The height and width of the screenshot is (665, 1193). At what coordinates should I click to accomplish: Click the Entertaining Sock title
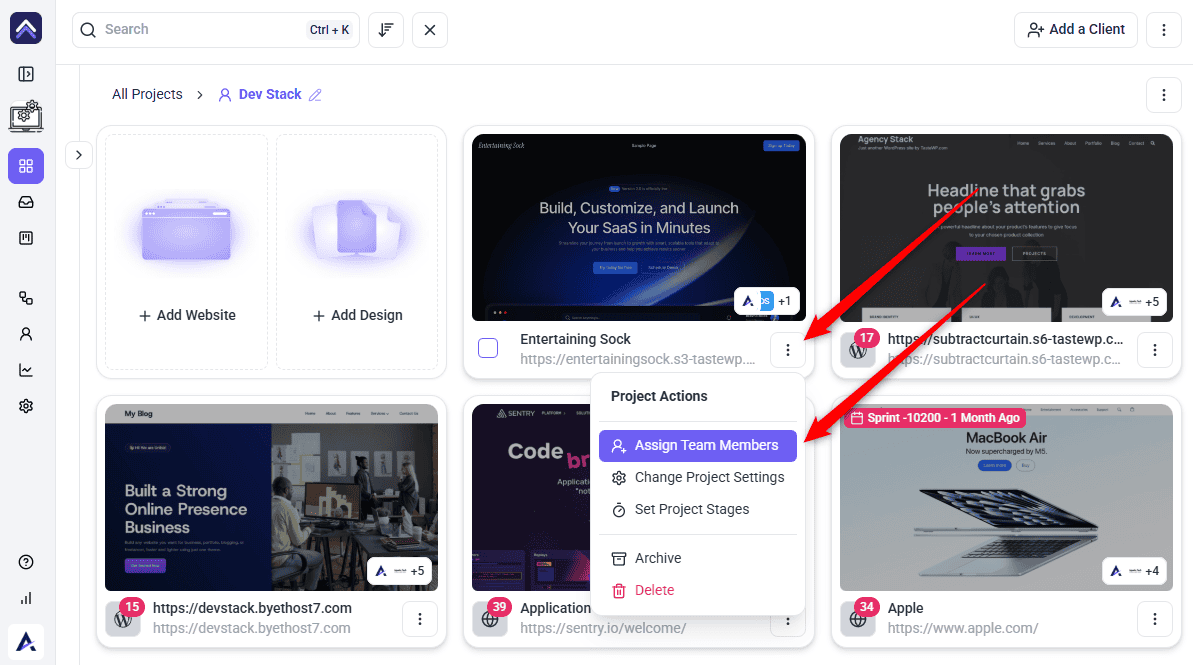575,339
